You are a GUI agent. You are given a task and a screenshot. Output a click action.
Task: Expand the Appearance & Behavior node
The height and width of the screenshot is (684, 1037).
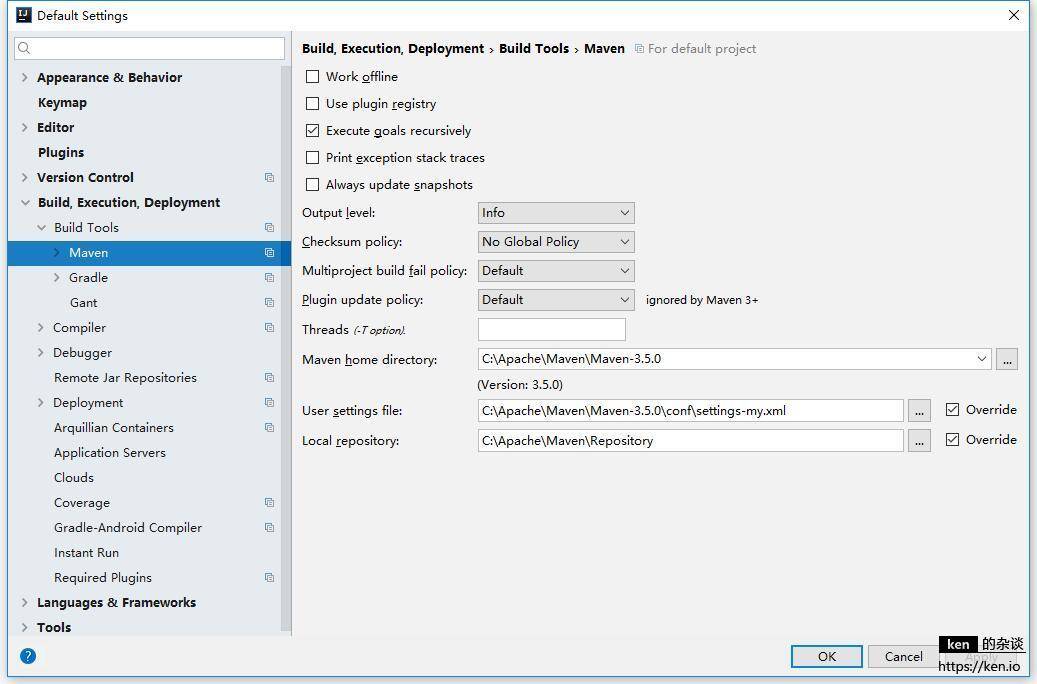24,77
